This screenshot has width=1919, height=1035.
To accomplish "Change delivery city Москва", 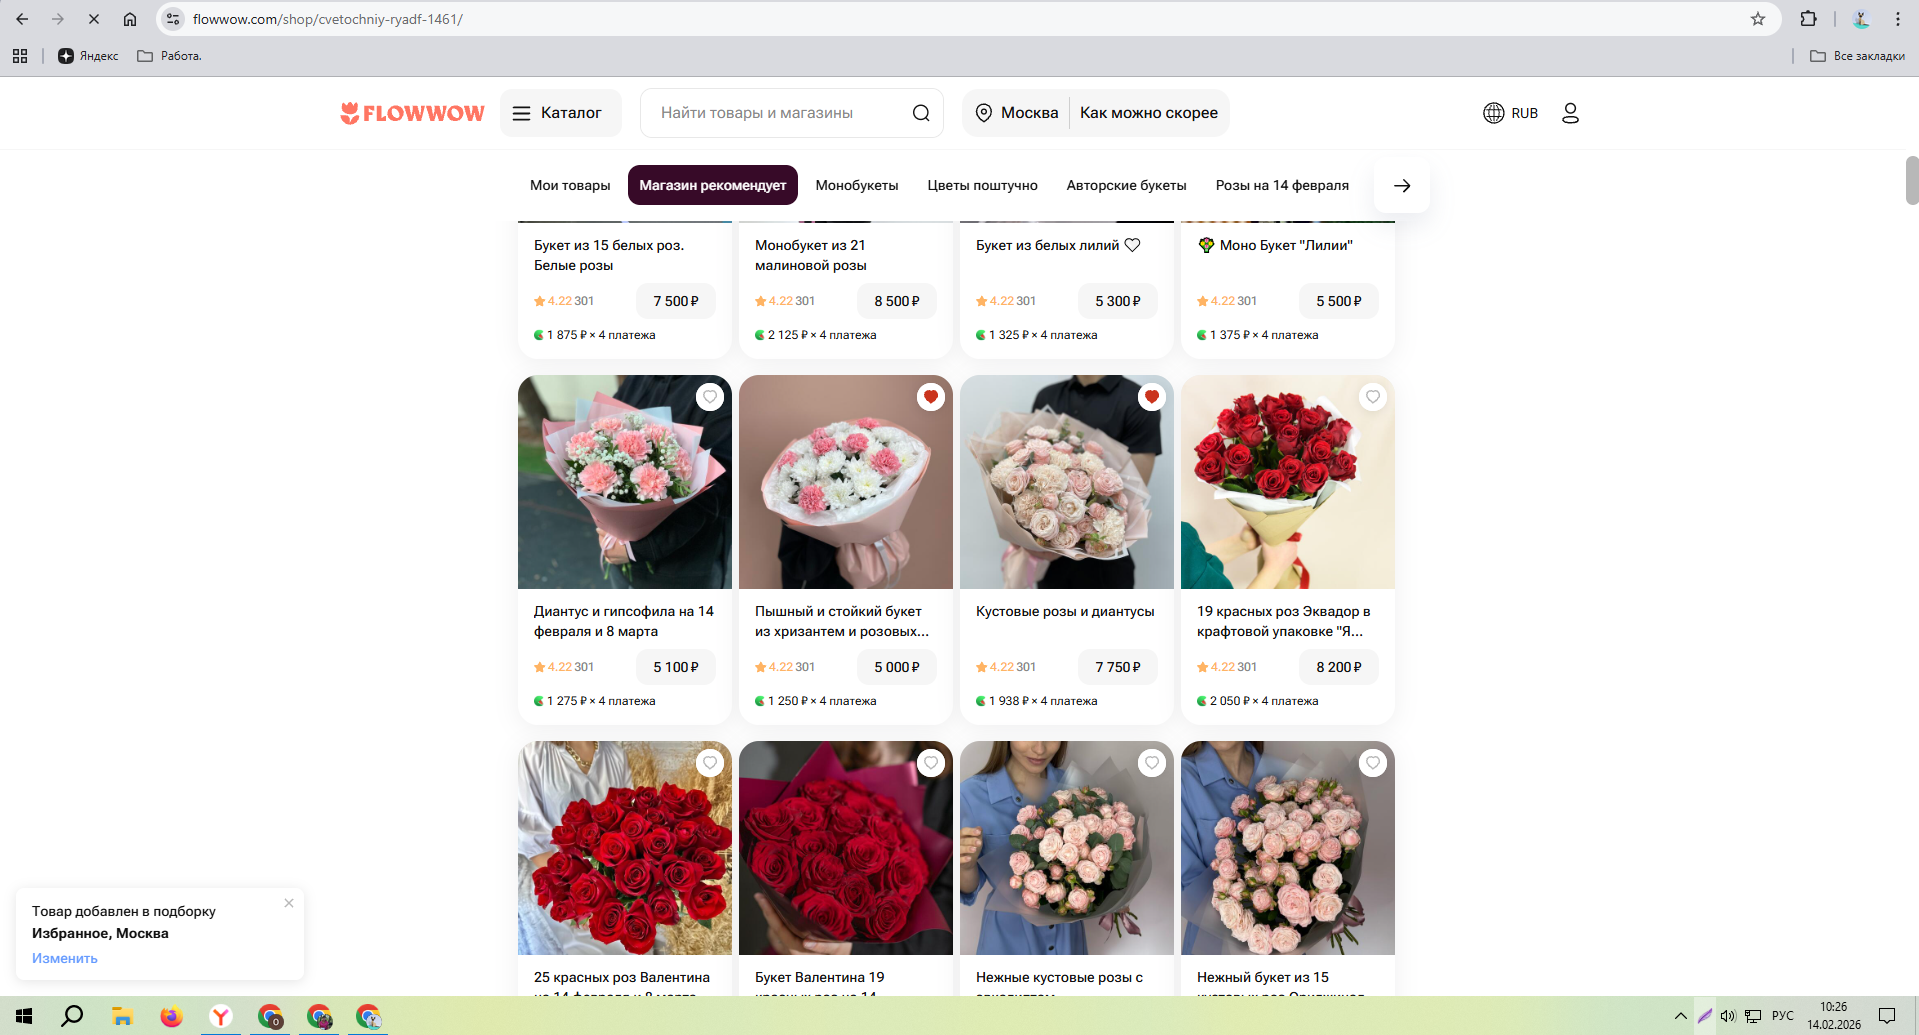I will [1017, 113].
